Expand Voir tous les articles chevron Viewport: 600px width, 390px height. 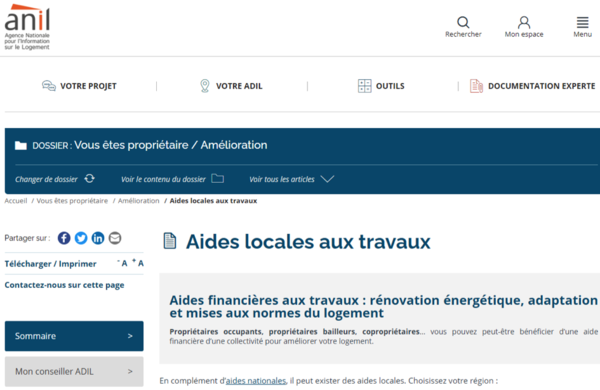tap(327, 179)
